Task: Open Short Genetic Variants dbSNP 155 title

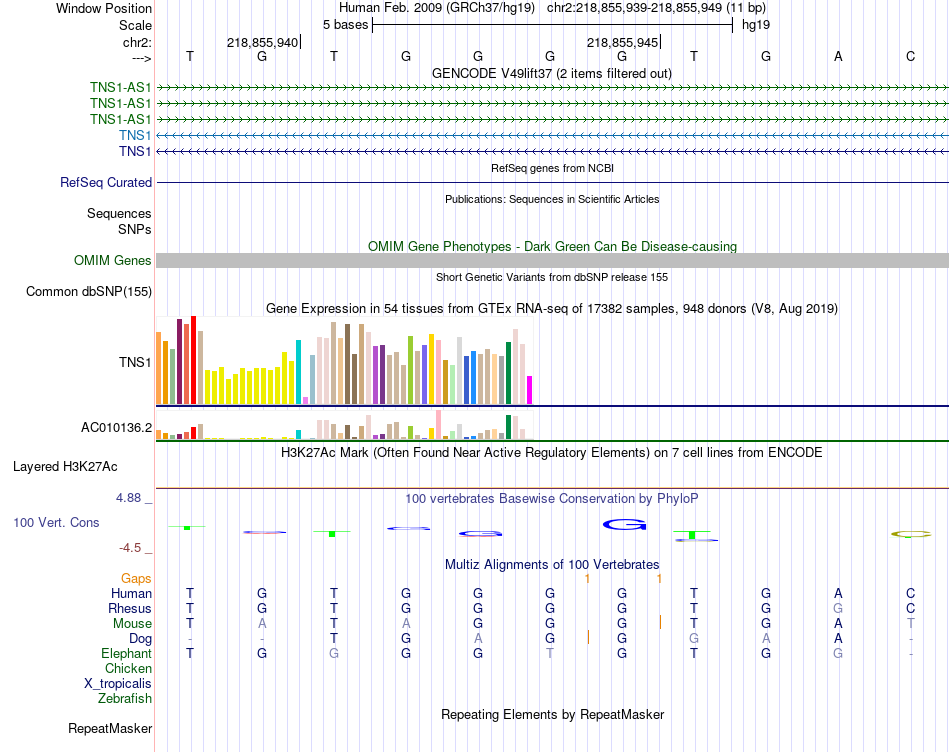Action: (x=552, y=277)
